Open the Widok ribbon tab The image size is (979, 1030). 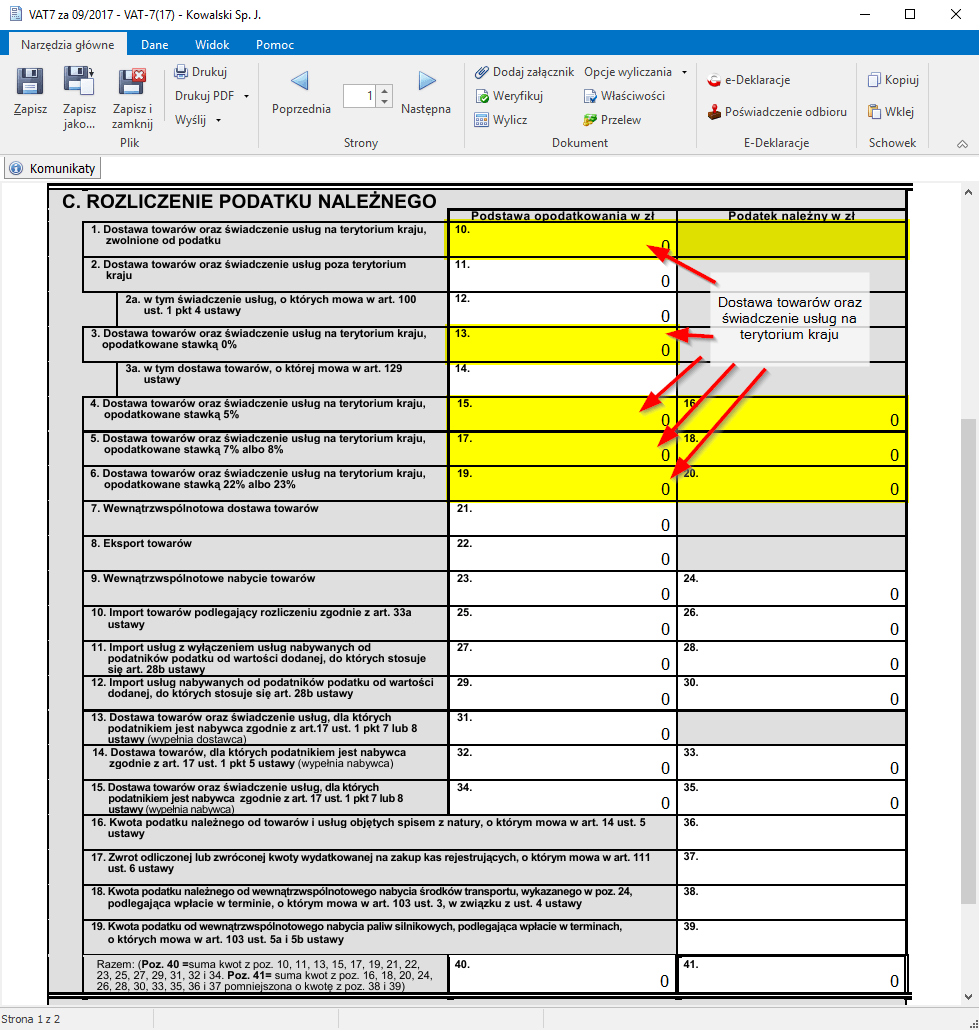(x=212, y=45)
